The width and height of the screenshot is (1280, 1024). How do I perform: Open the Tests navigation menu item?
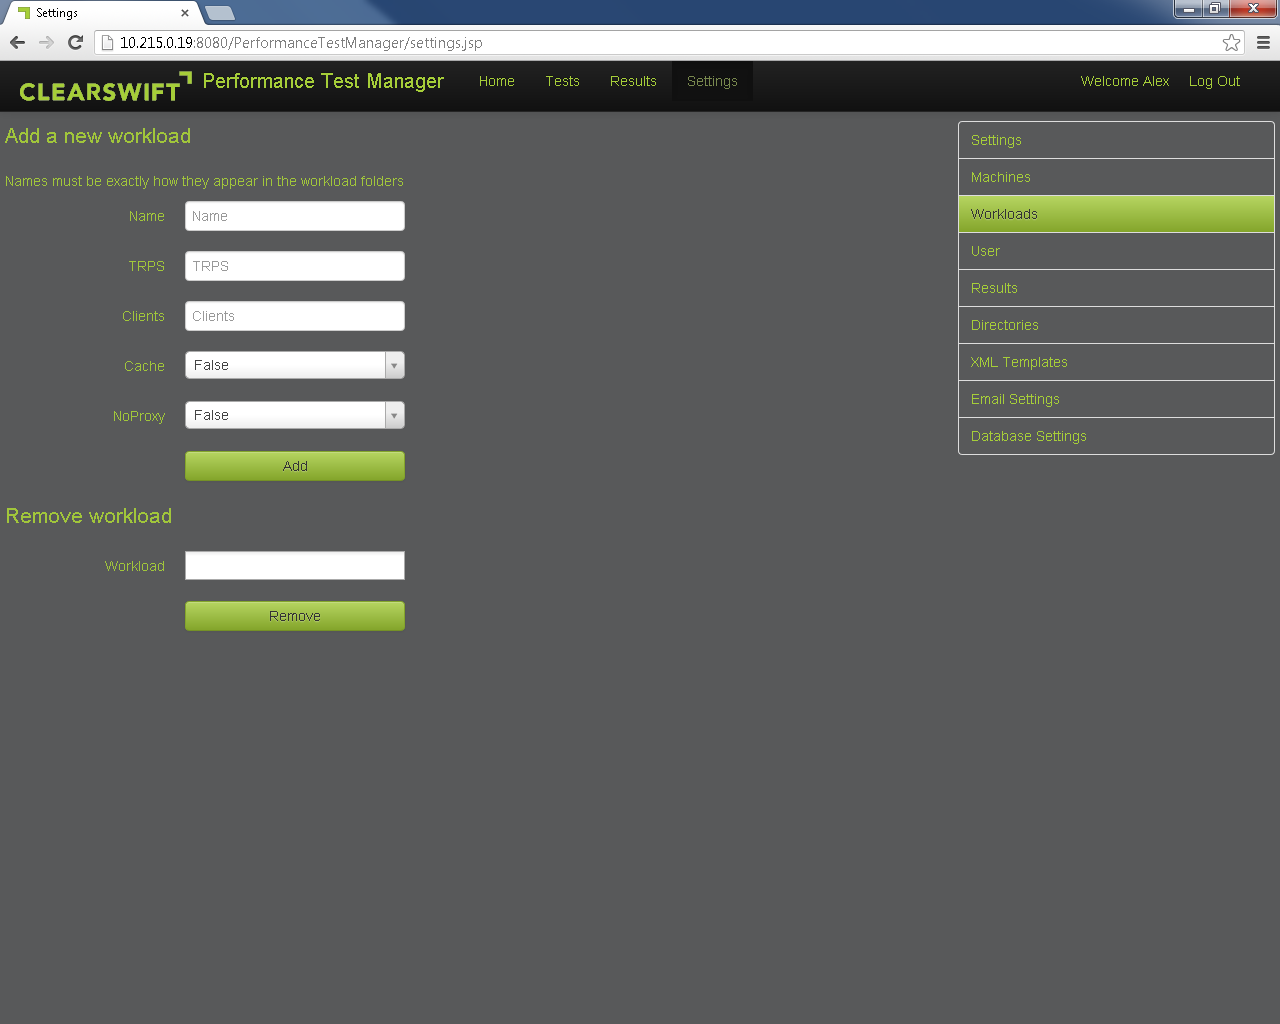tap(562, 81)
